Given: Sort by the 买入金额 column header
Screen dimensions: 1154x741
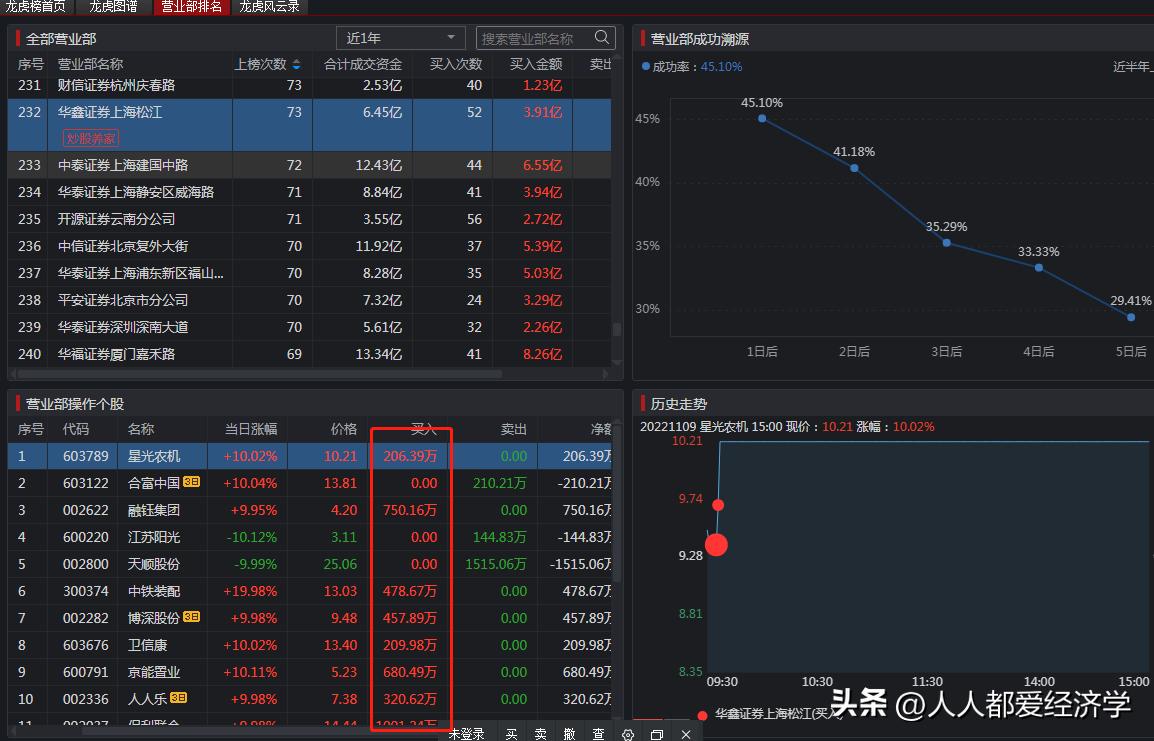Looking at the screenshot, I should 536,65.
